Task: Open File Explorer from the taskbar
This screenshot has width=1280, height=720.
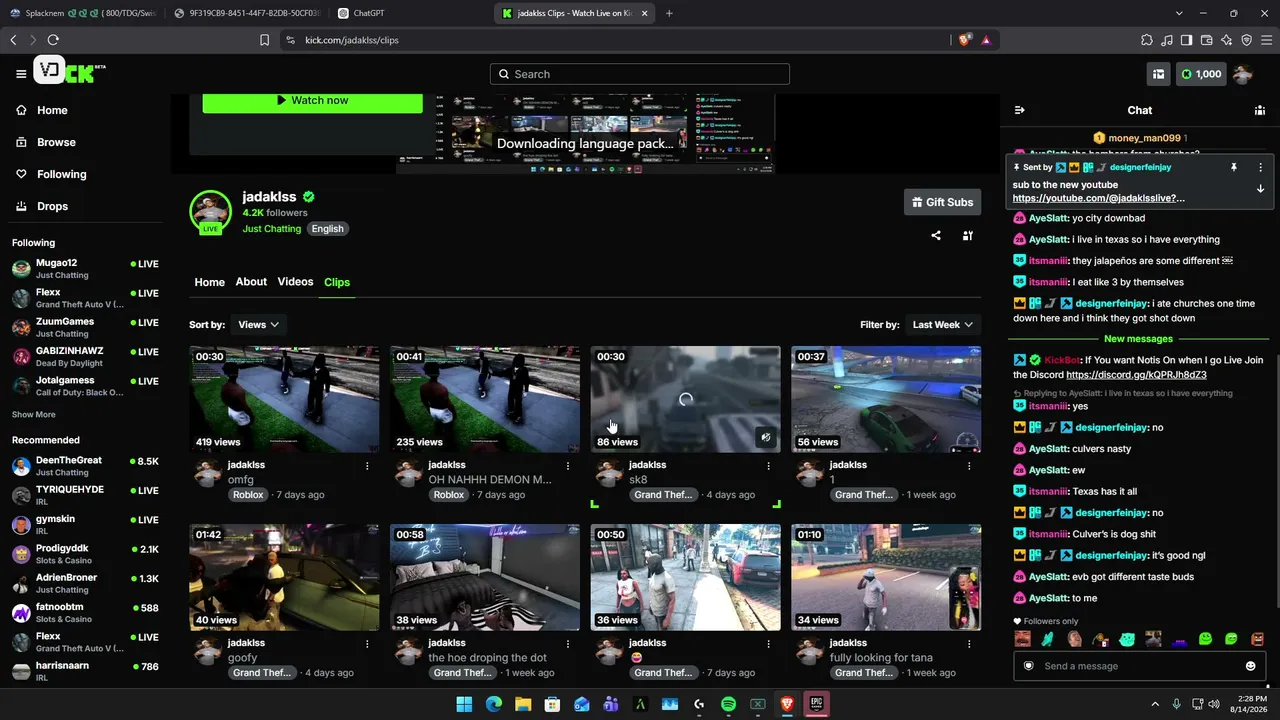Action: tap(522, 704)
